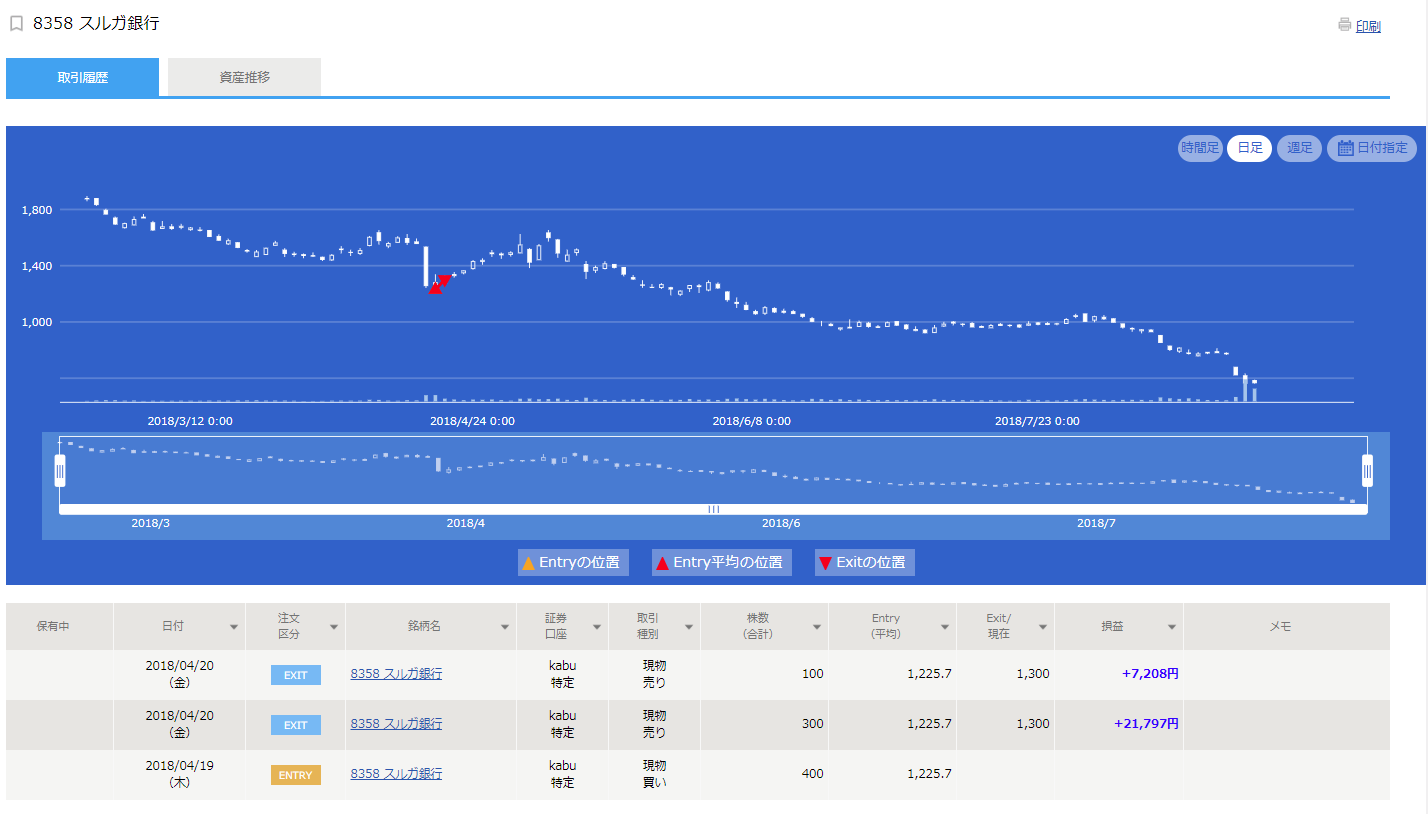1428x814 pixels.
Task: Open the 日付指定 calendar picker
Action: pyautogui.click(x=1371, y=148)
